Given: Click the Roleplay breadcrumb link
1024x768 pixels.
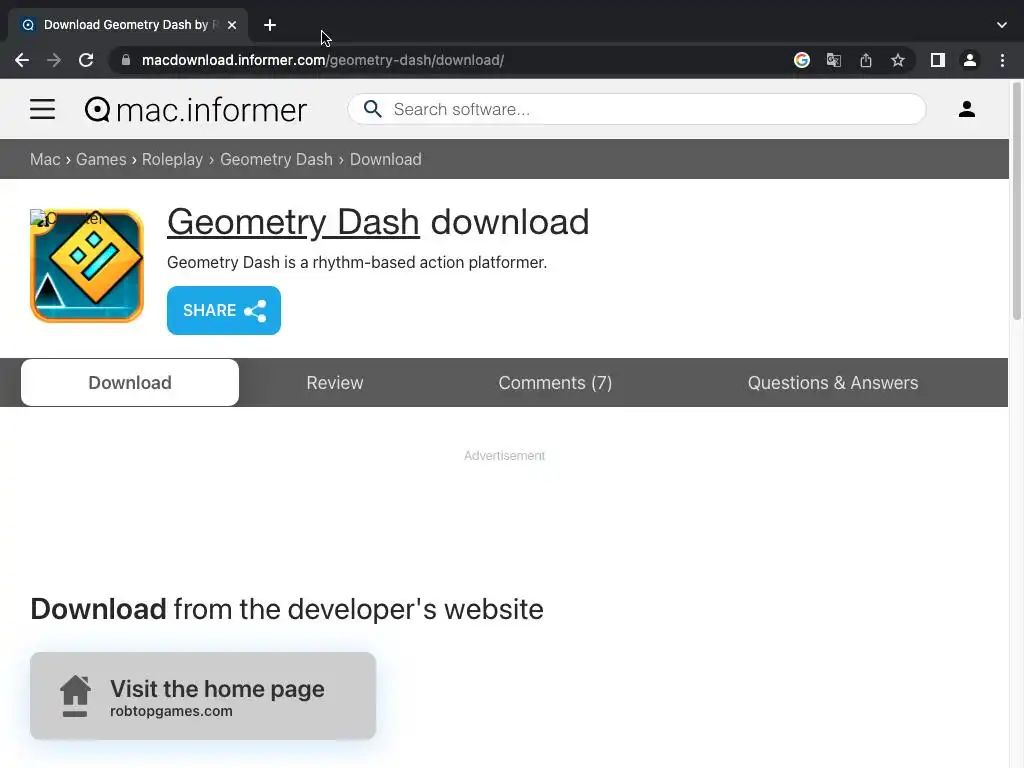Looking at the screenshot, I should point(172,159).
